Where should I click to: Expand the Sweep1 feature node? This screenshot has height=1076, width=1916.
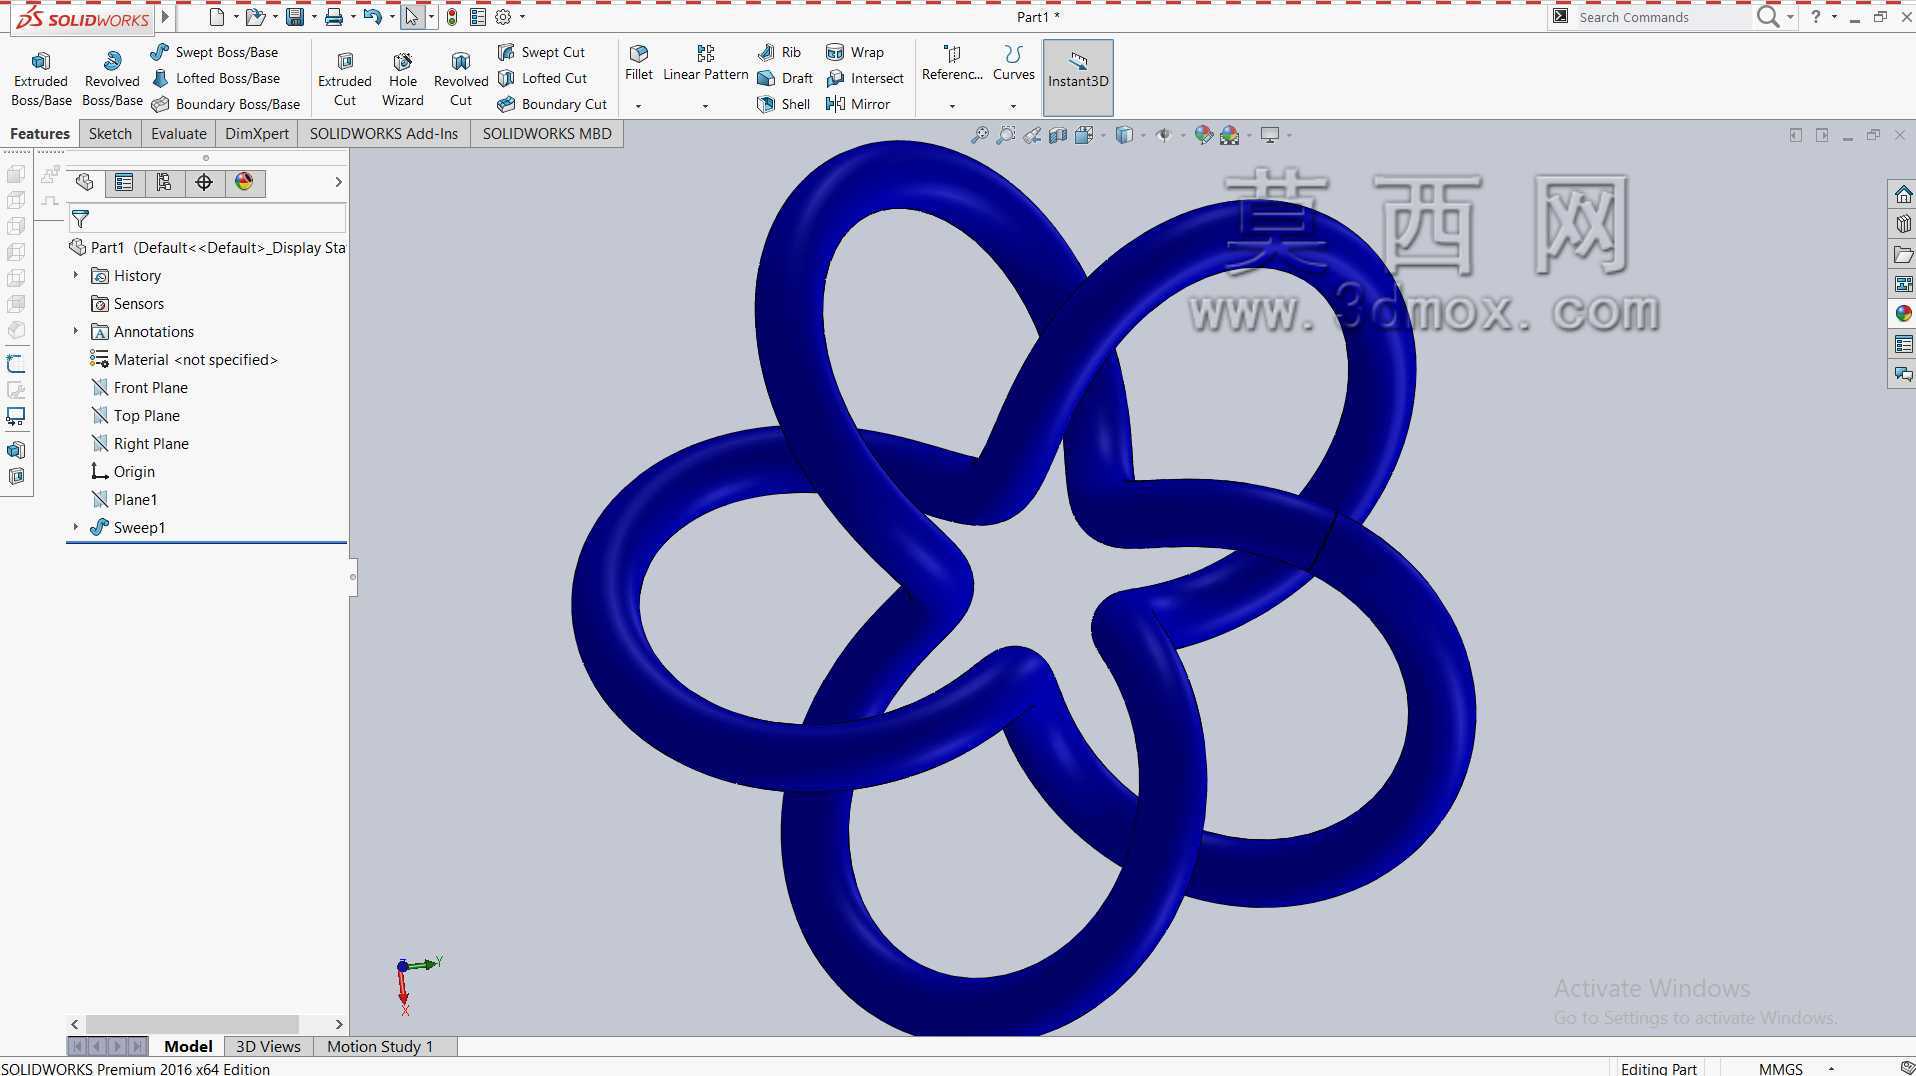tap(75, 527)
